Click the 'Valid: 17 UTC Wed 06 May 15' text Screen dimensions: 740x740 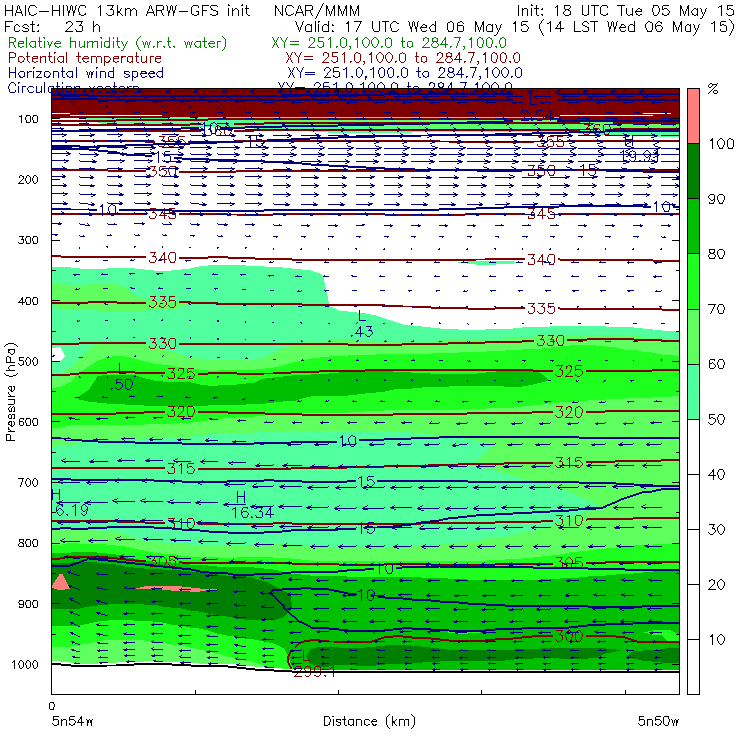point(412,27)
